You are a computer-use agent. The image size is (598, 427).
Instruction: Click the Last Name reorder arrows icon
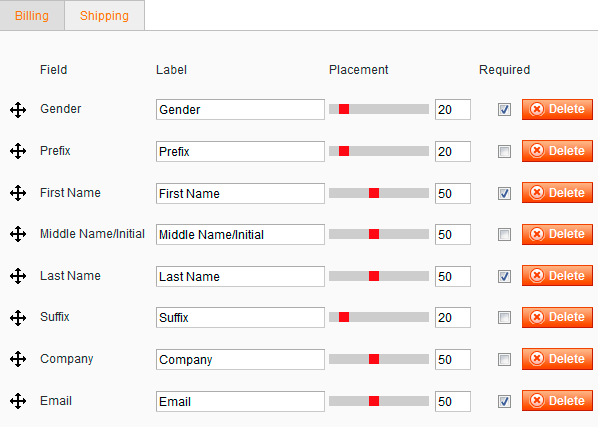click(18, 276)
